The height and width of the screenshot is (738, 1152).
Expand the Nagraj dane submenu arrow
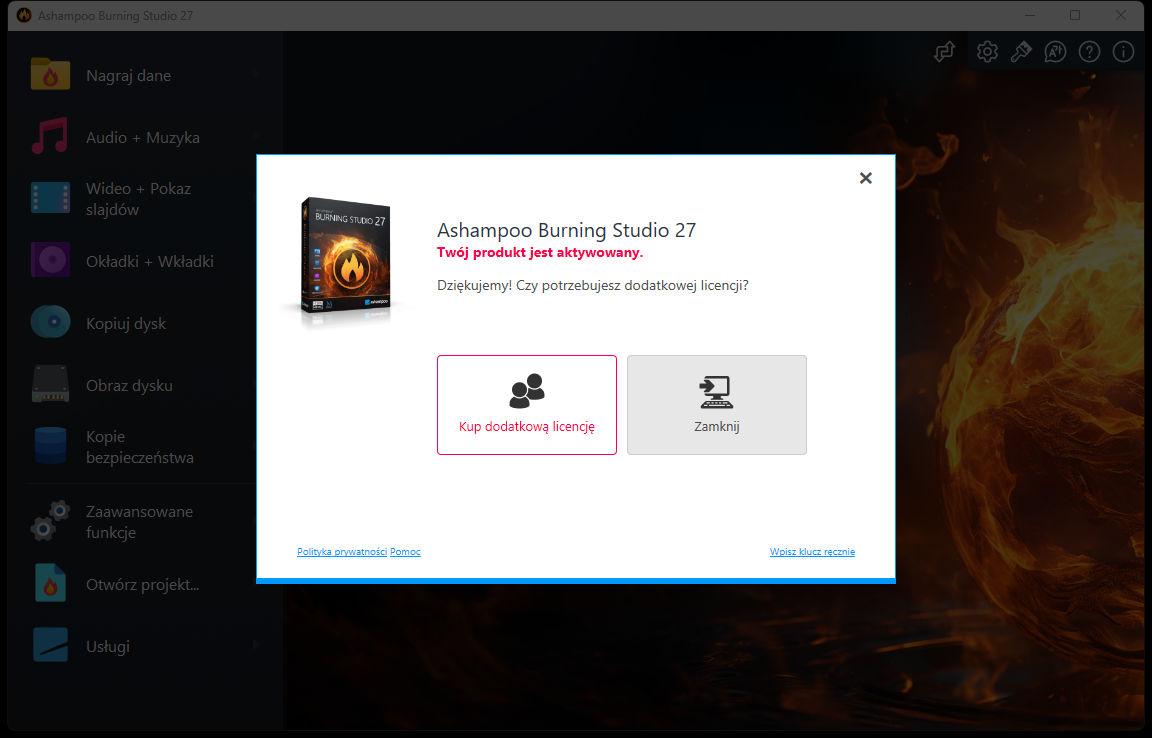point(256,74)
